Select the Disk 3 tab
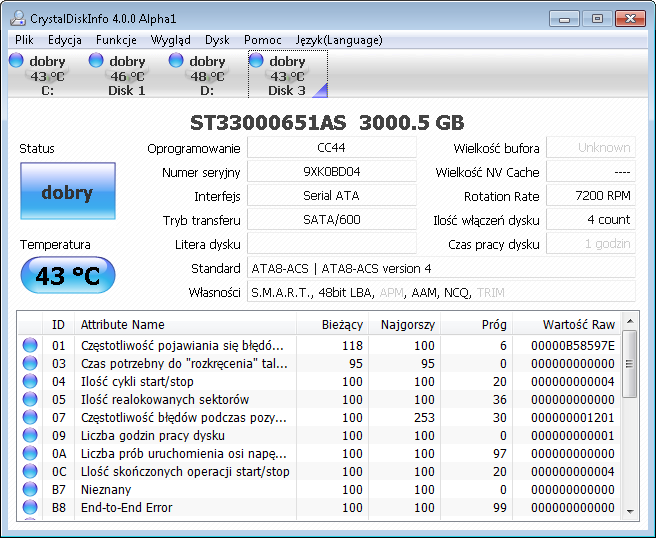The height and width of the screenshot is (538, 656). 287,74
